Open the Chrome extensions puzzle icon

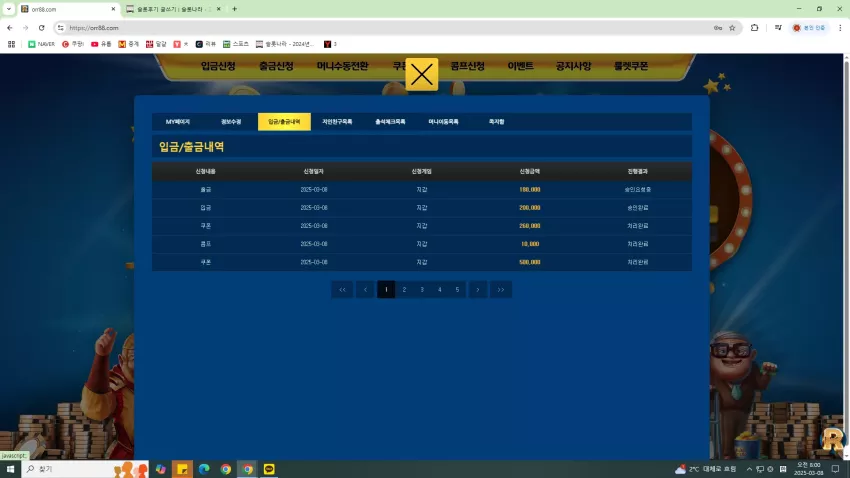(754, 28)
